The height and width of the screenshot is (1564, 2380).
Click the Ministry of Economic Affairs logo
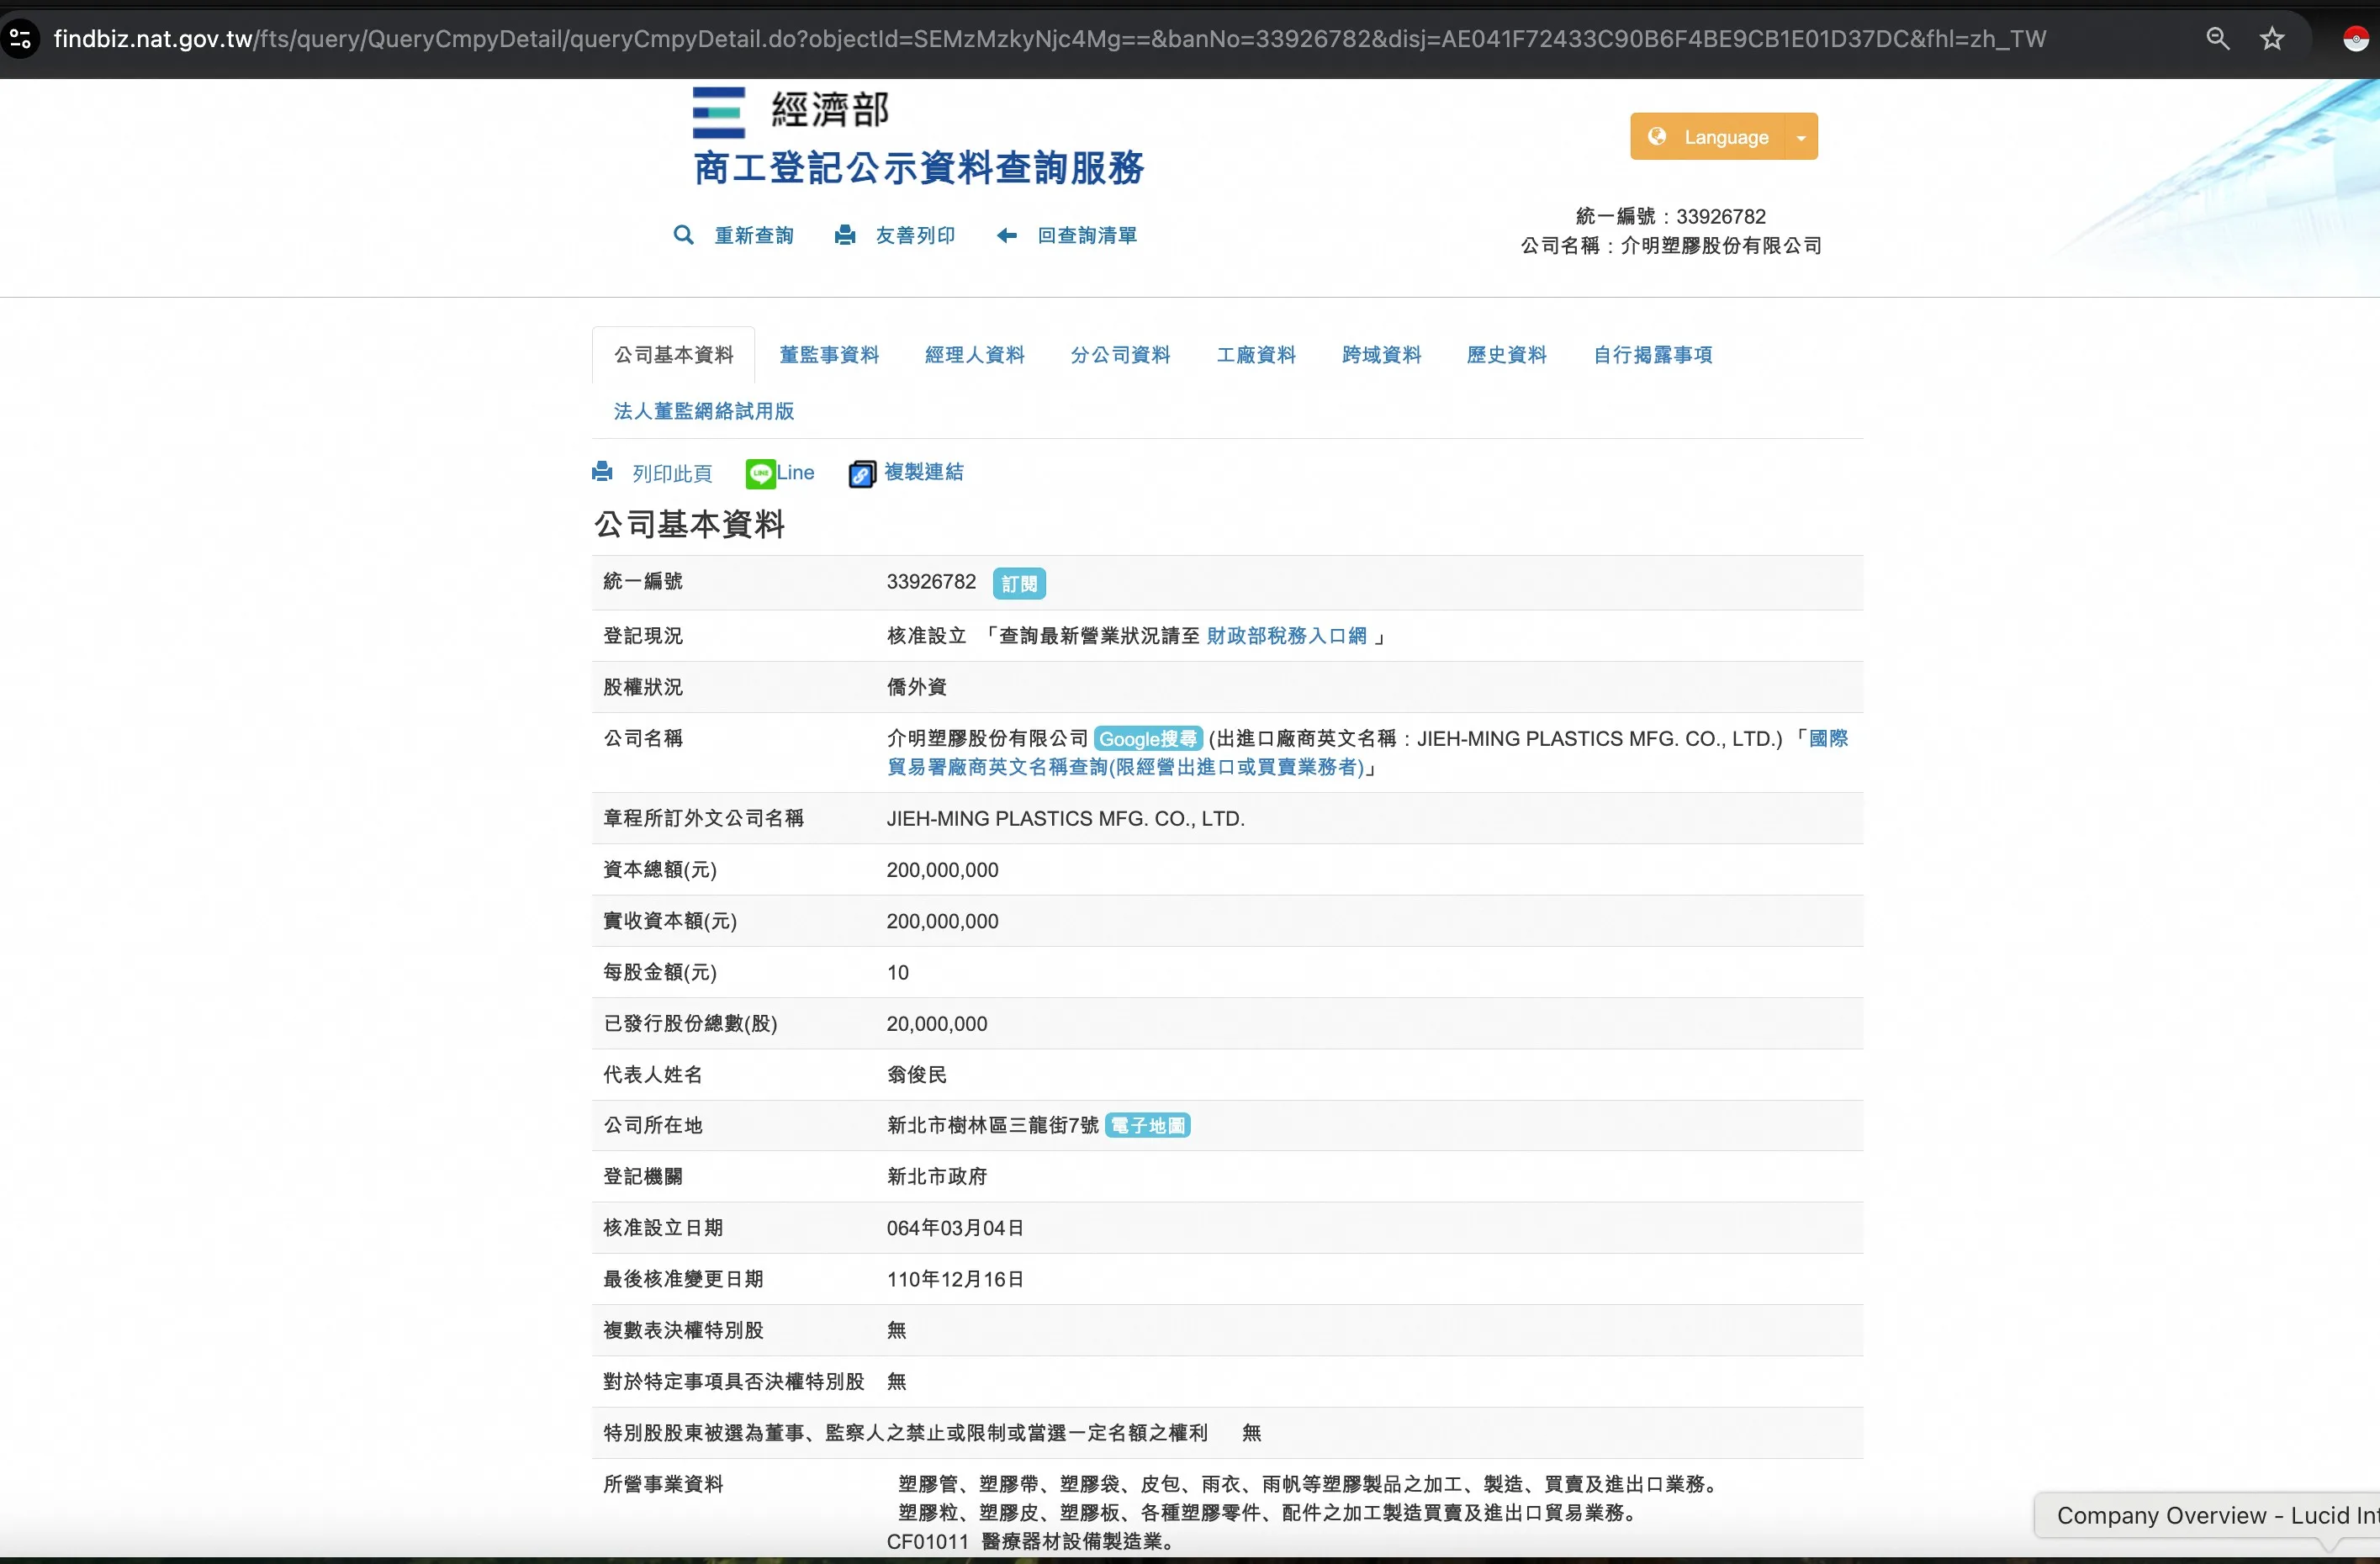point(719,112)
